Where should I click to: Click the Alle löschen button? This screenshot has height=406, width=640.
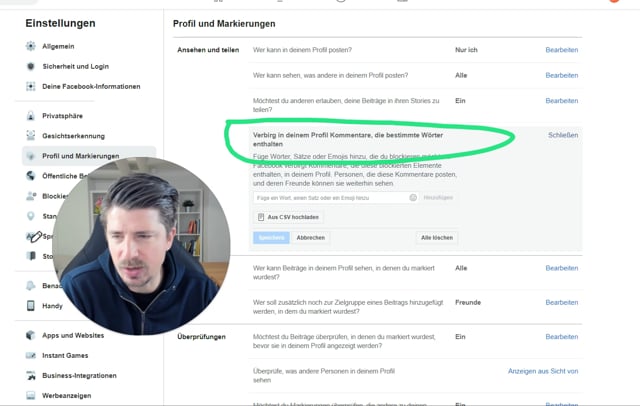[x=437, y=237]
